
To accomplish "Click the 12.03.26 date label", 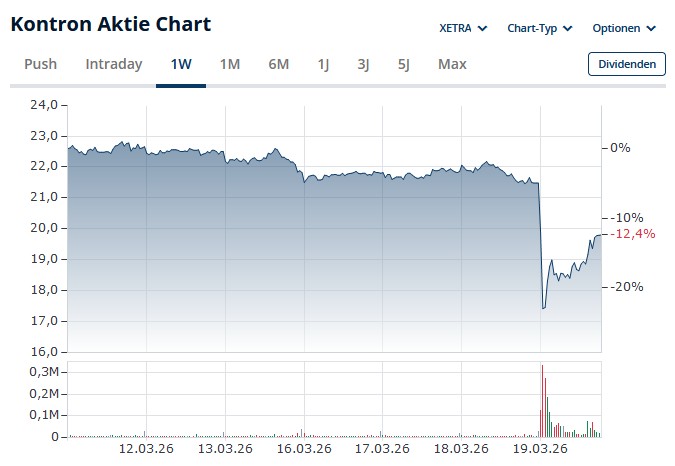I will click(x=147, y=449).
